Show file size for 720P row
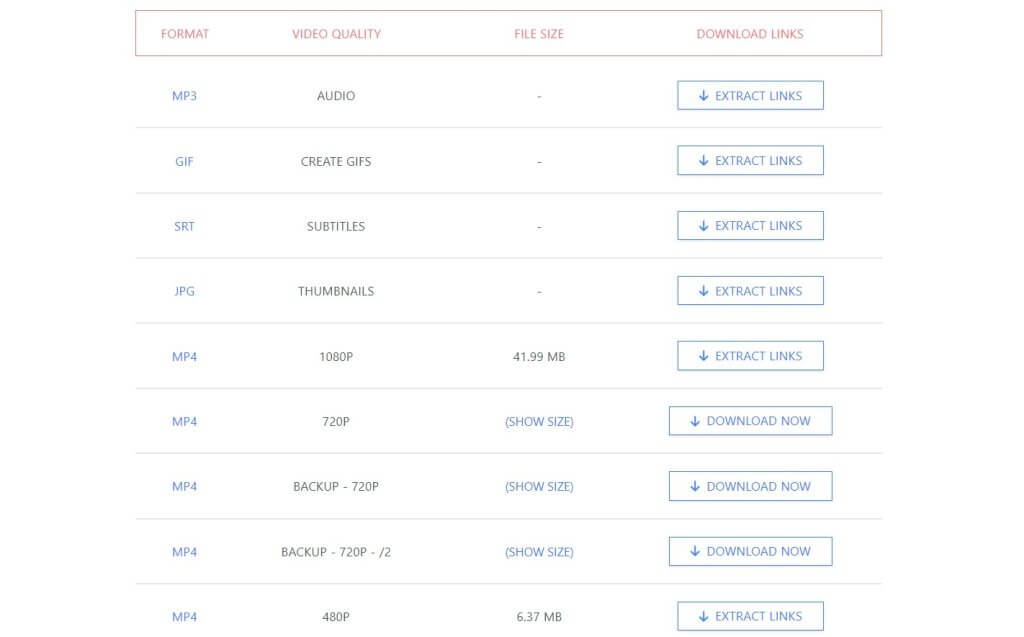Viewport: 1024px width, 637px height. [x=539, y=422]
